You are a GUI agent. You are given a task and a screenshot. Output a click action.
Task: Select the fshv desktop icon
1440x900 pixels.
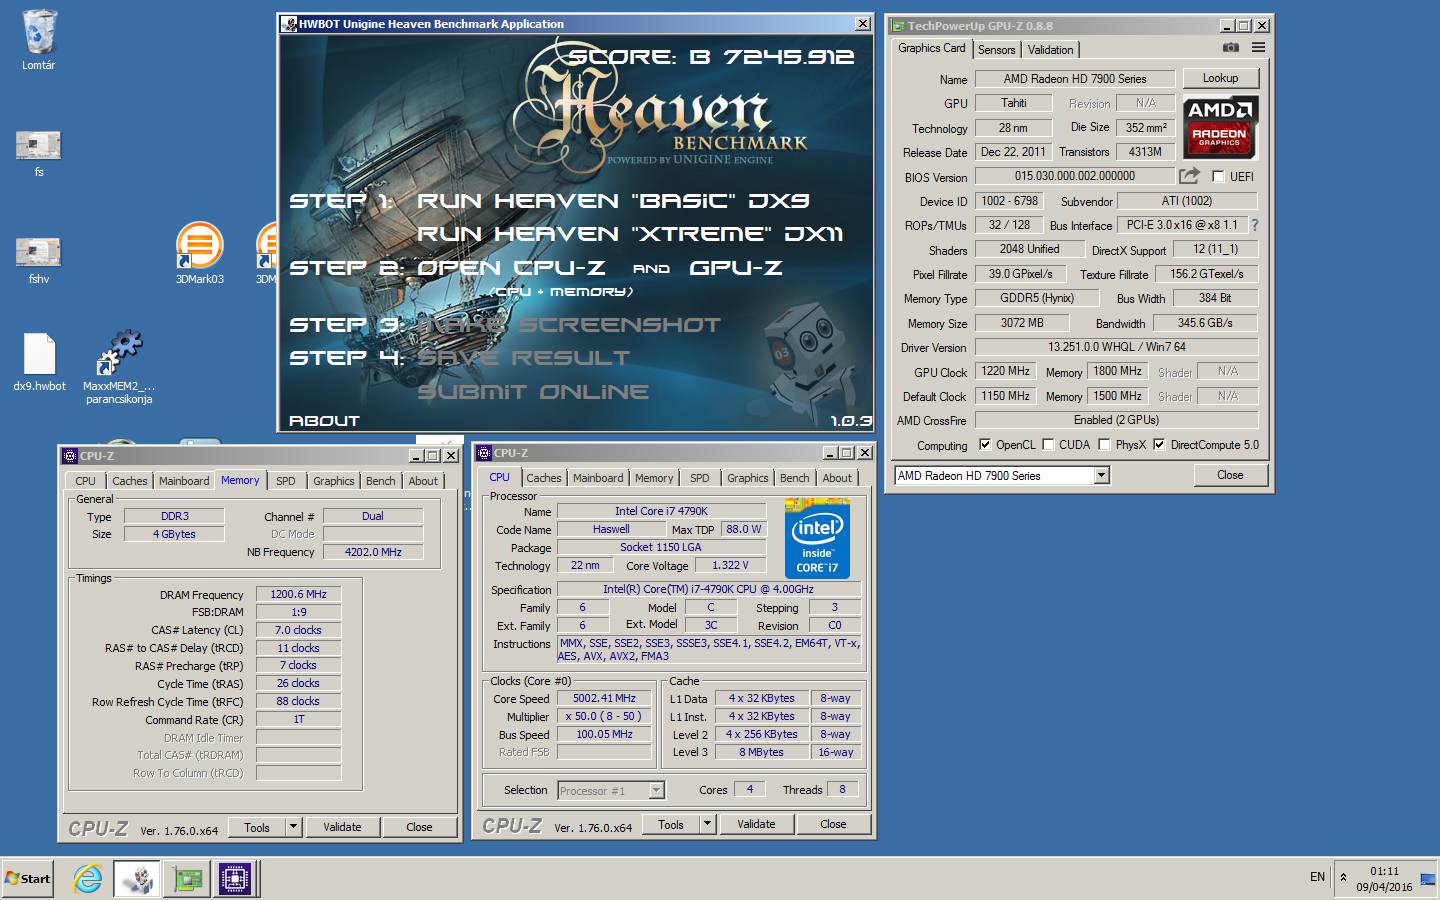click(x=38, y=252)
